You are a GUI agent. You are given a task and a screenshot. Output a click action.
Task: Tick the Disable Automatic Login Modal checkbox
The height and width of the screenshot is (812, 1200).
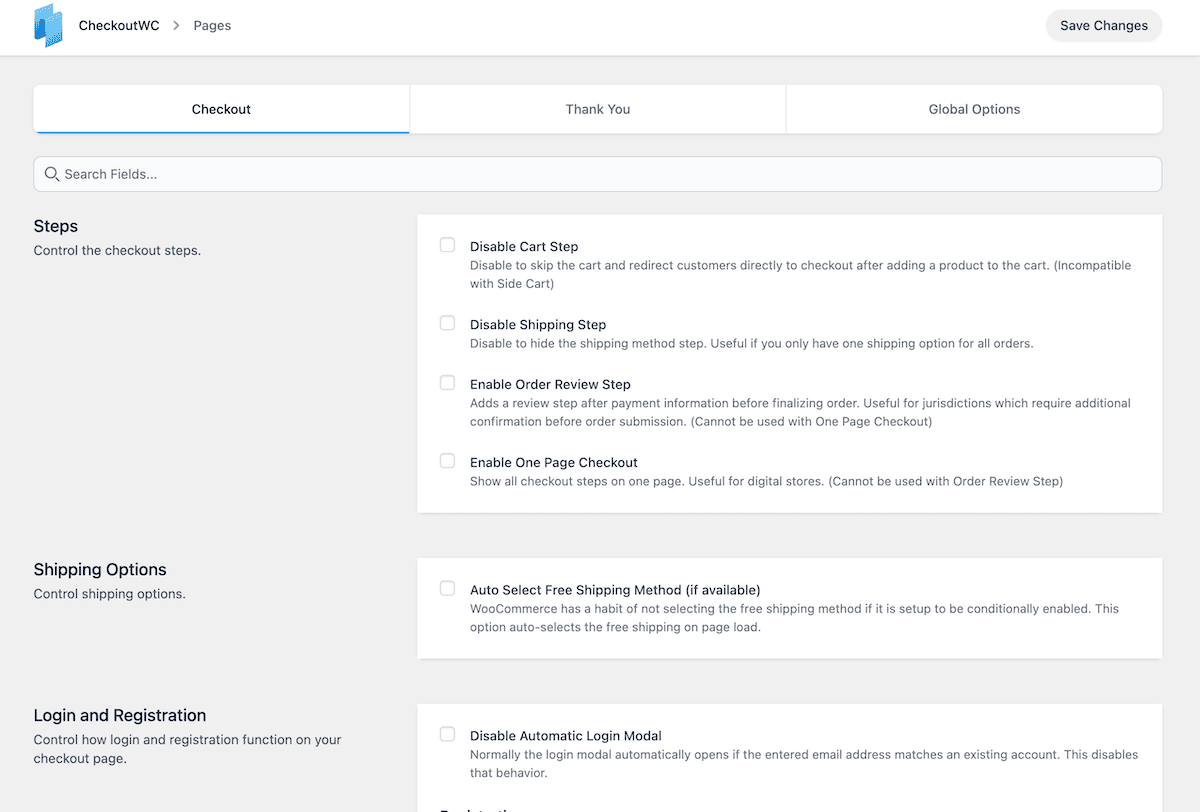point(447,734)
